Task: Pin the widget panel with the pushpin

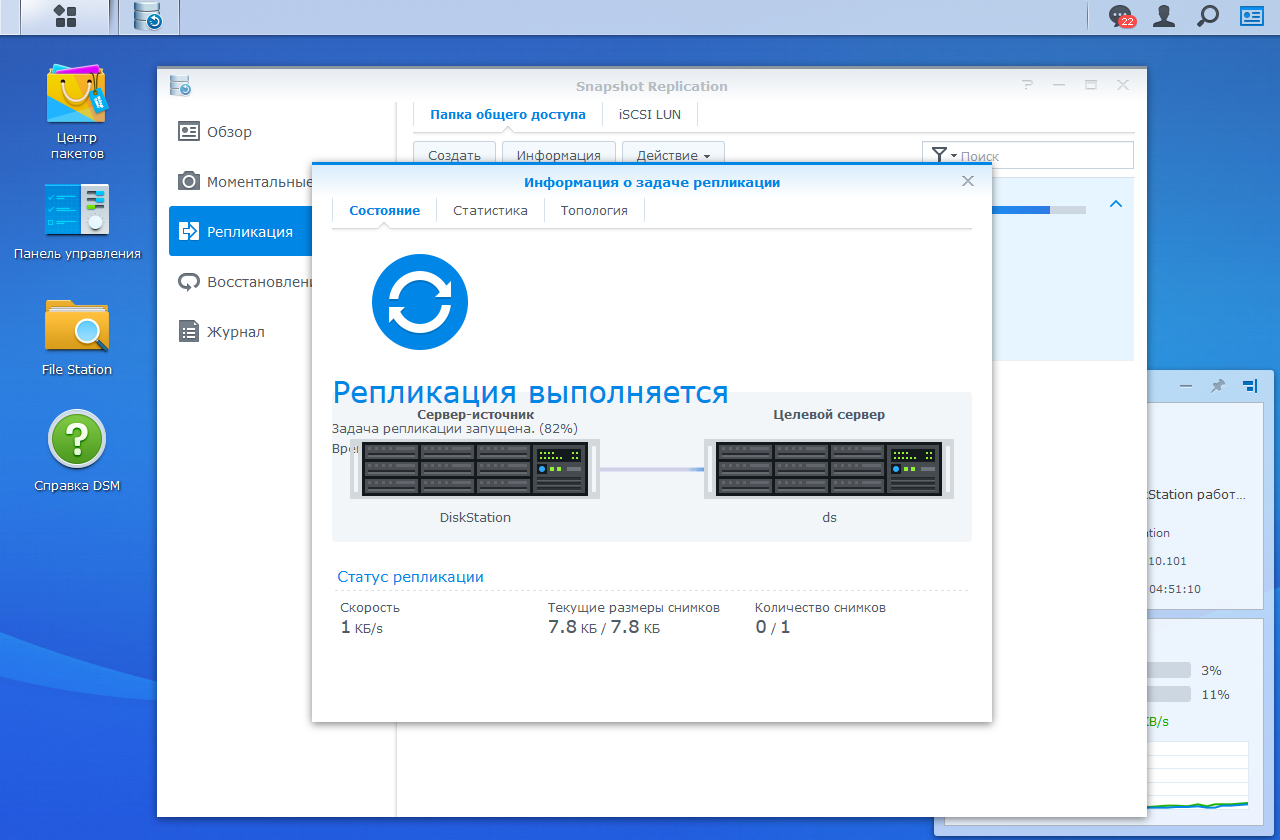Action: (1217, 386)
